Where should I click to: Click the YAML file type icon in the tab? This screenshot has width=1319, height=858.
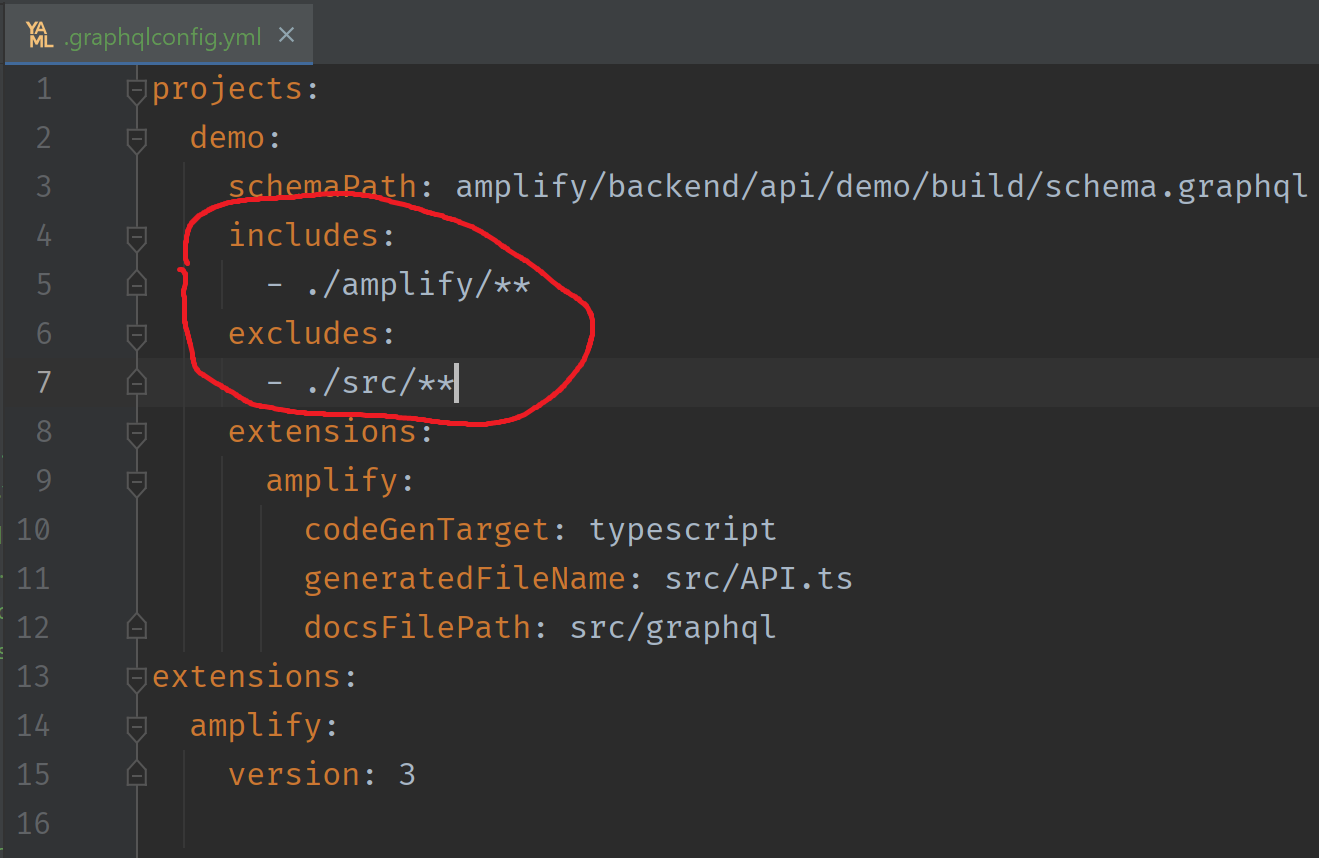(x=39, y=32)
